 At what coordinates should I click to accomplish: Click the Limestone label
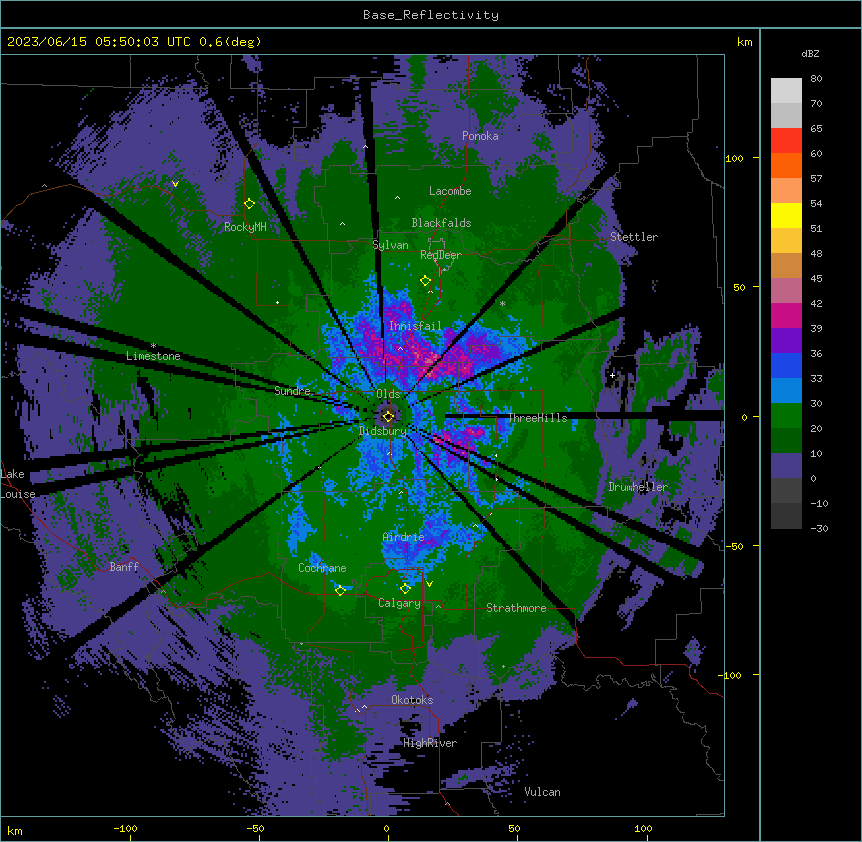[x=153, y=356]
